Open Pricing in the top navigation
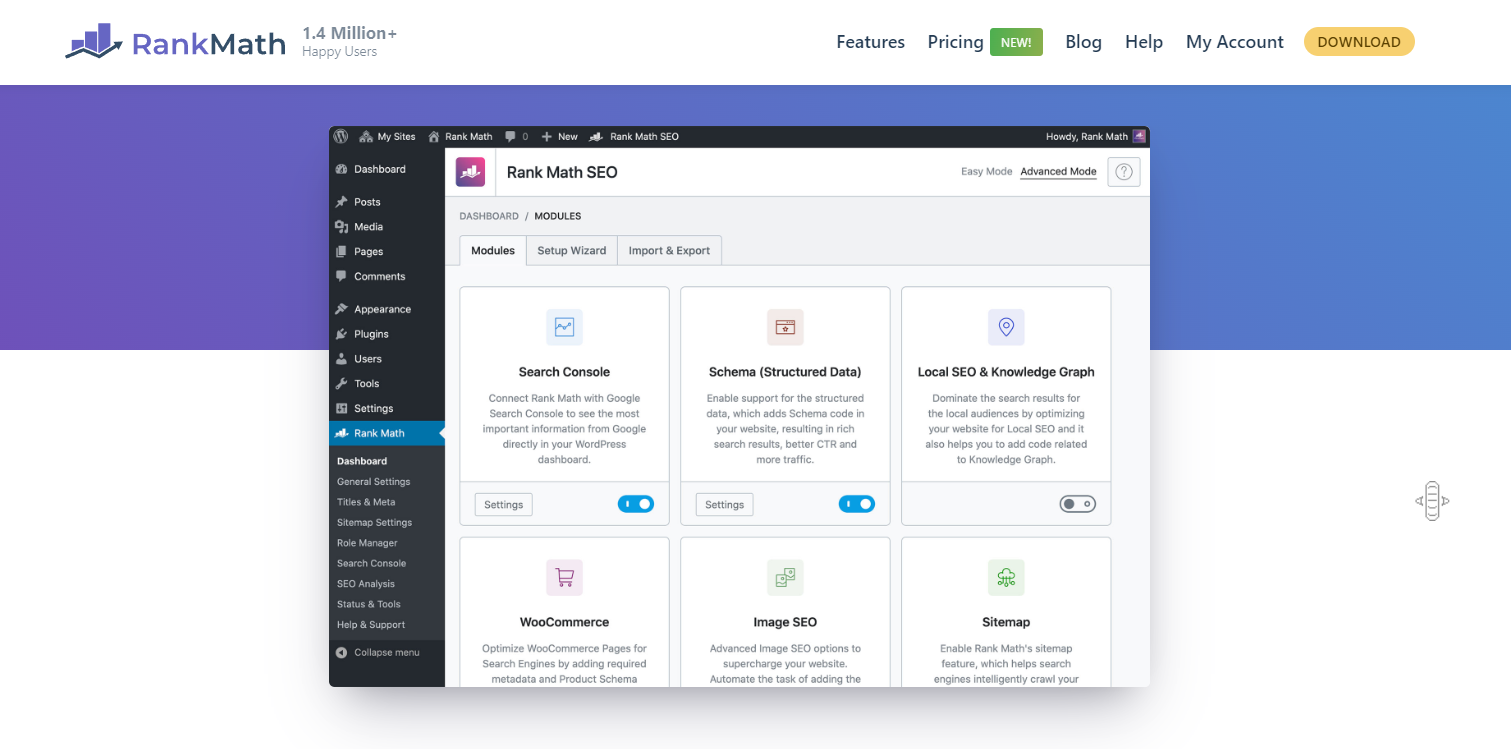The image size is (1511, 749). [956, 42]
